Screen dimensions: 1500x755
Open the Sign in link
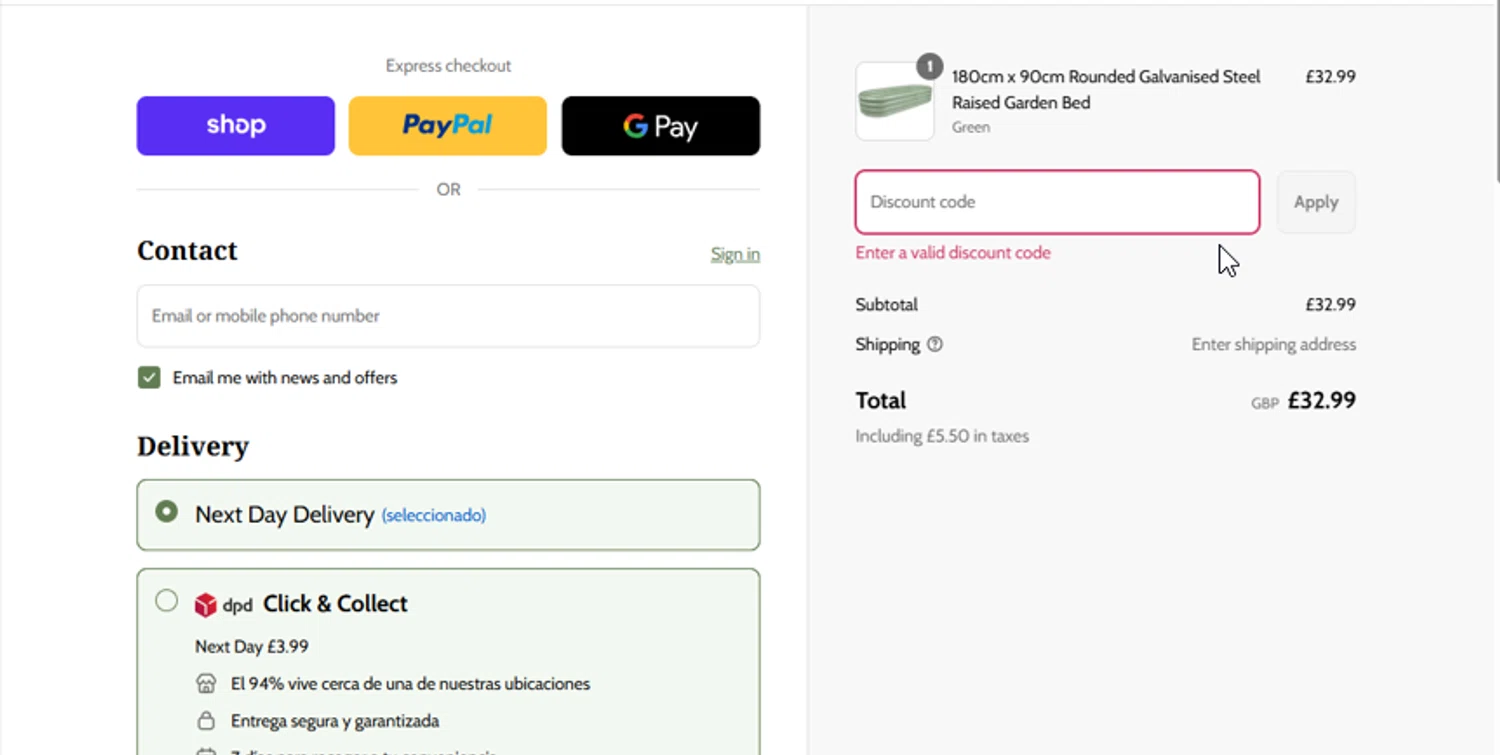735,254
